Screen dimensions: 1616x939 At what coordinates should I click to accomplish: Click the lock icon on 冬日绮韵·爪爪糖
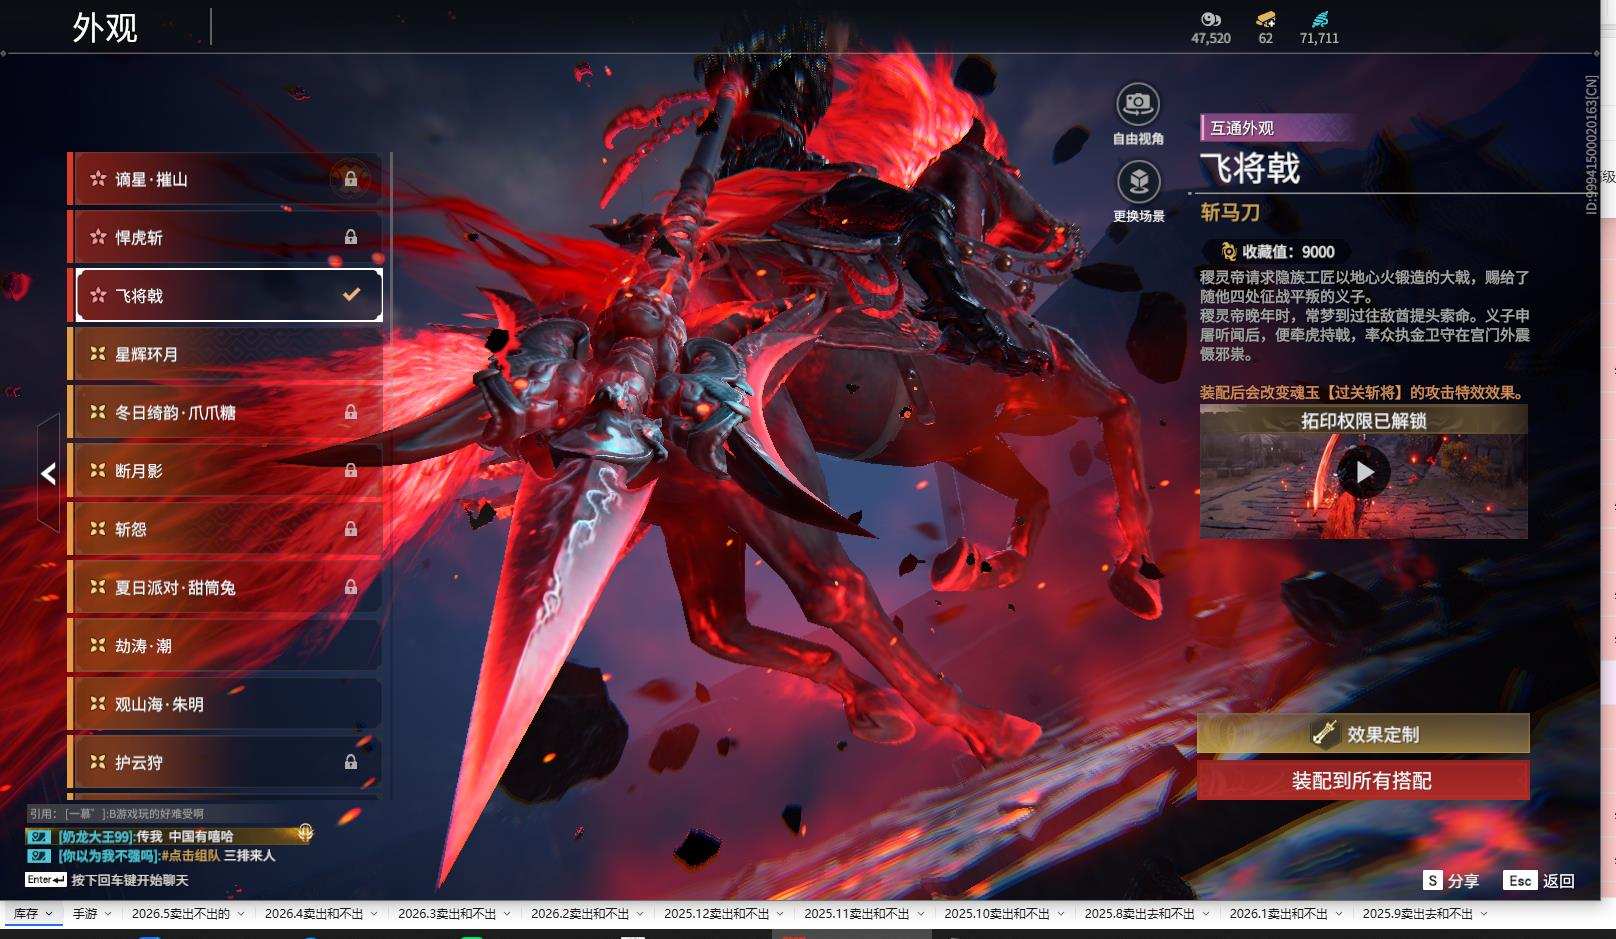pos(351,412)
